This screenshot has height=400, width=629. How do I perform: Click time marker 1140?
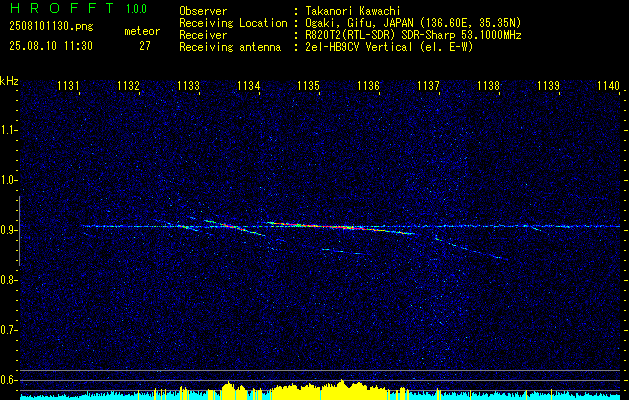click(609, 85)
